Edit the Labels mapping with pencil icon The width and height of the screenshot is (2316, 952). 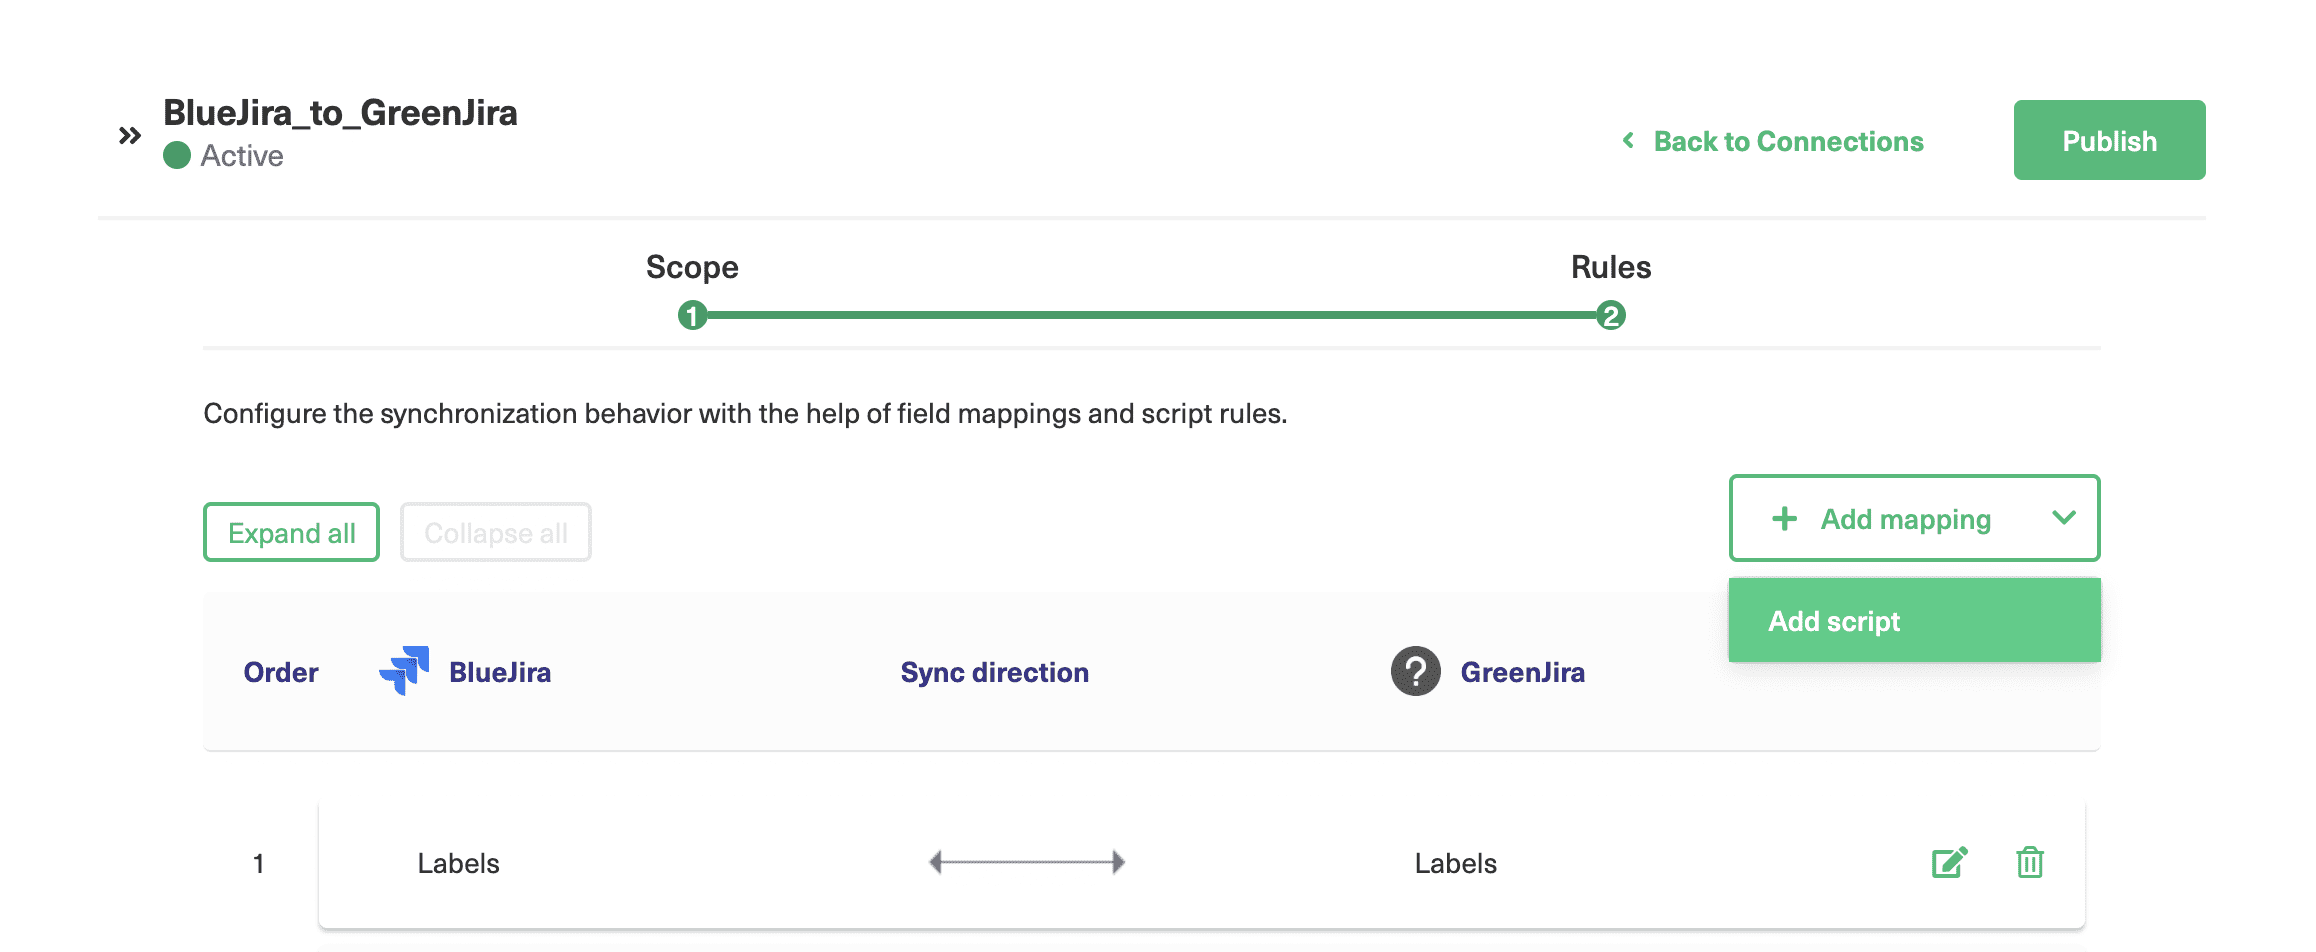pyautogui.click(x=1949, y=862)
